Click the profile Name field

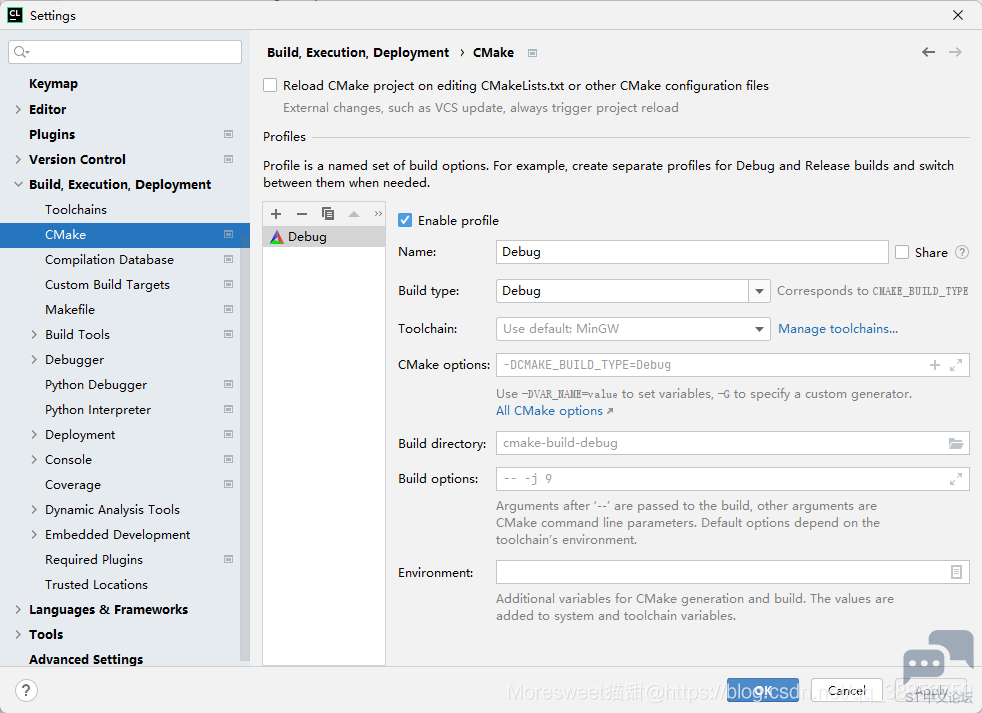pos(692,252)
